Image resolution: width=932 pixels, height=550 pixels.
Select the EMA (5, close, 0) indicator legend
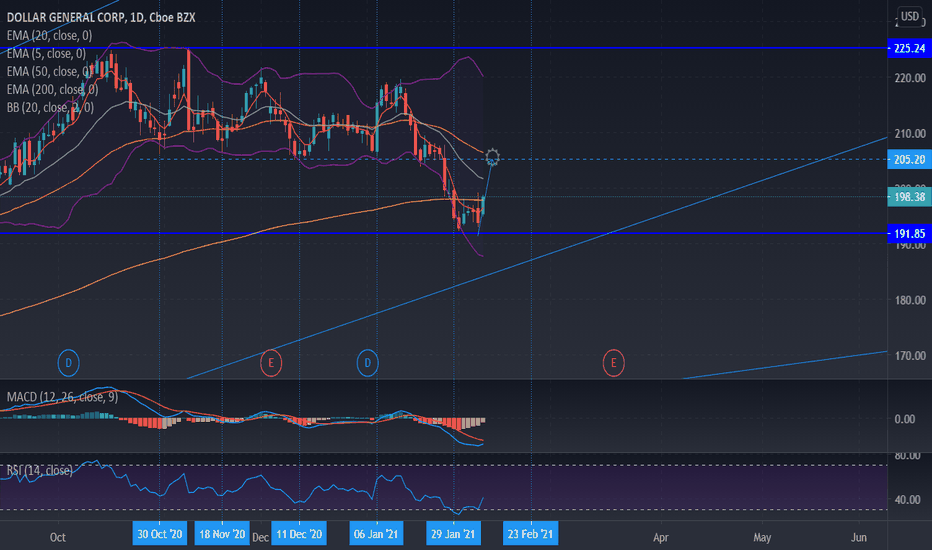pos(46,54)
